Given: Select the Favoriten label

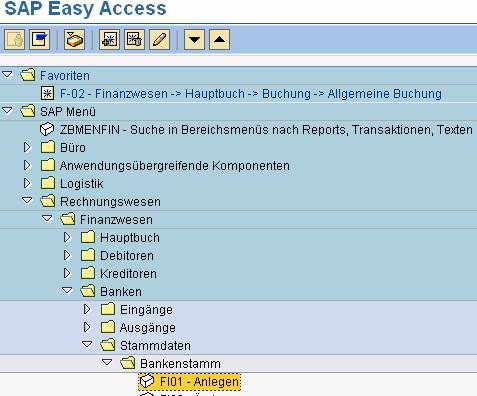Looking at the screenshot, I should point(65,76).
